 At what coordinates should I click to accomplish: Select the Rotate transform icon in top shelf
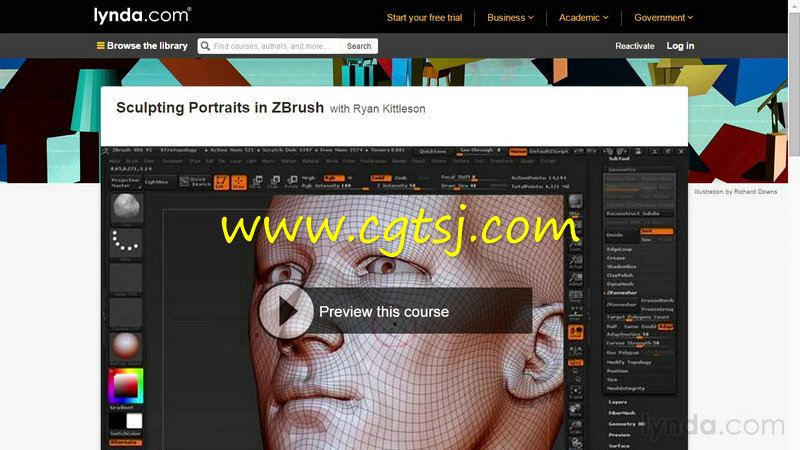291,182
